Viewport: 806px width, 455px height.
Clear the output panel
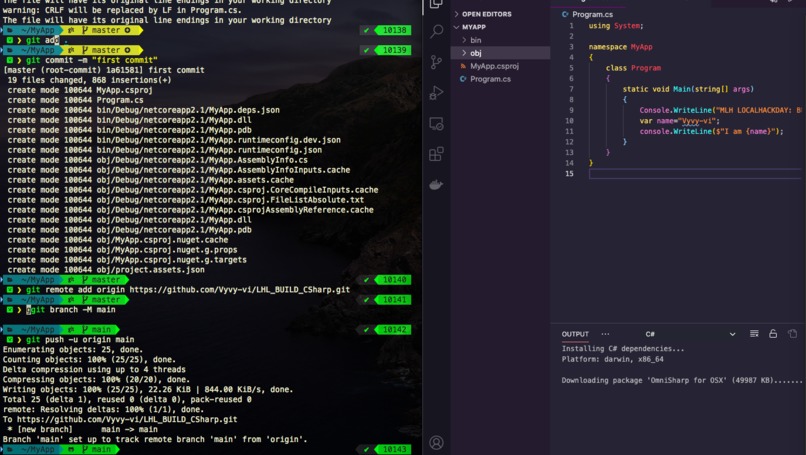(754, 334)
